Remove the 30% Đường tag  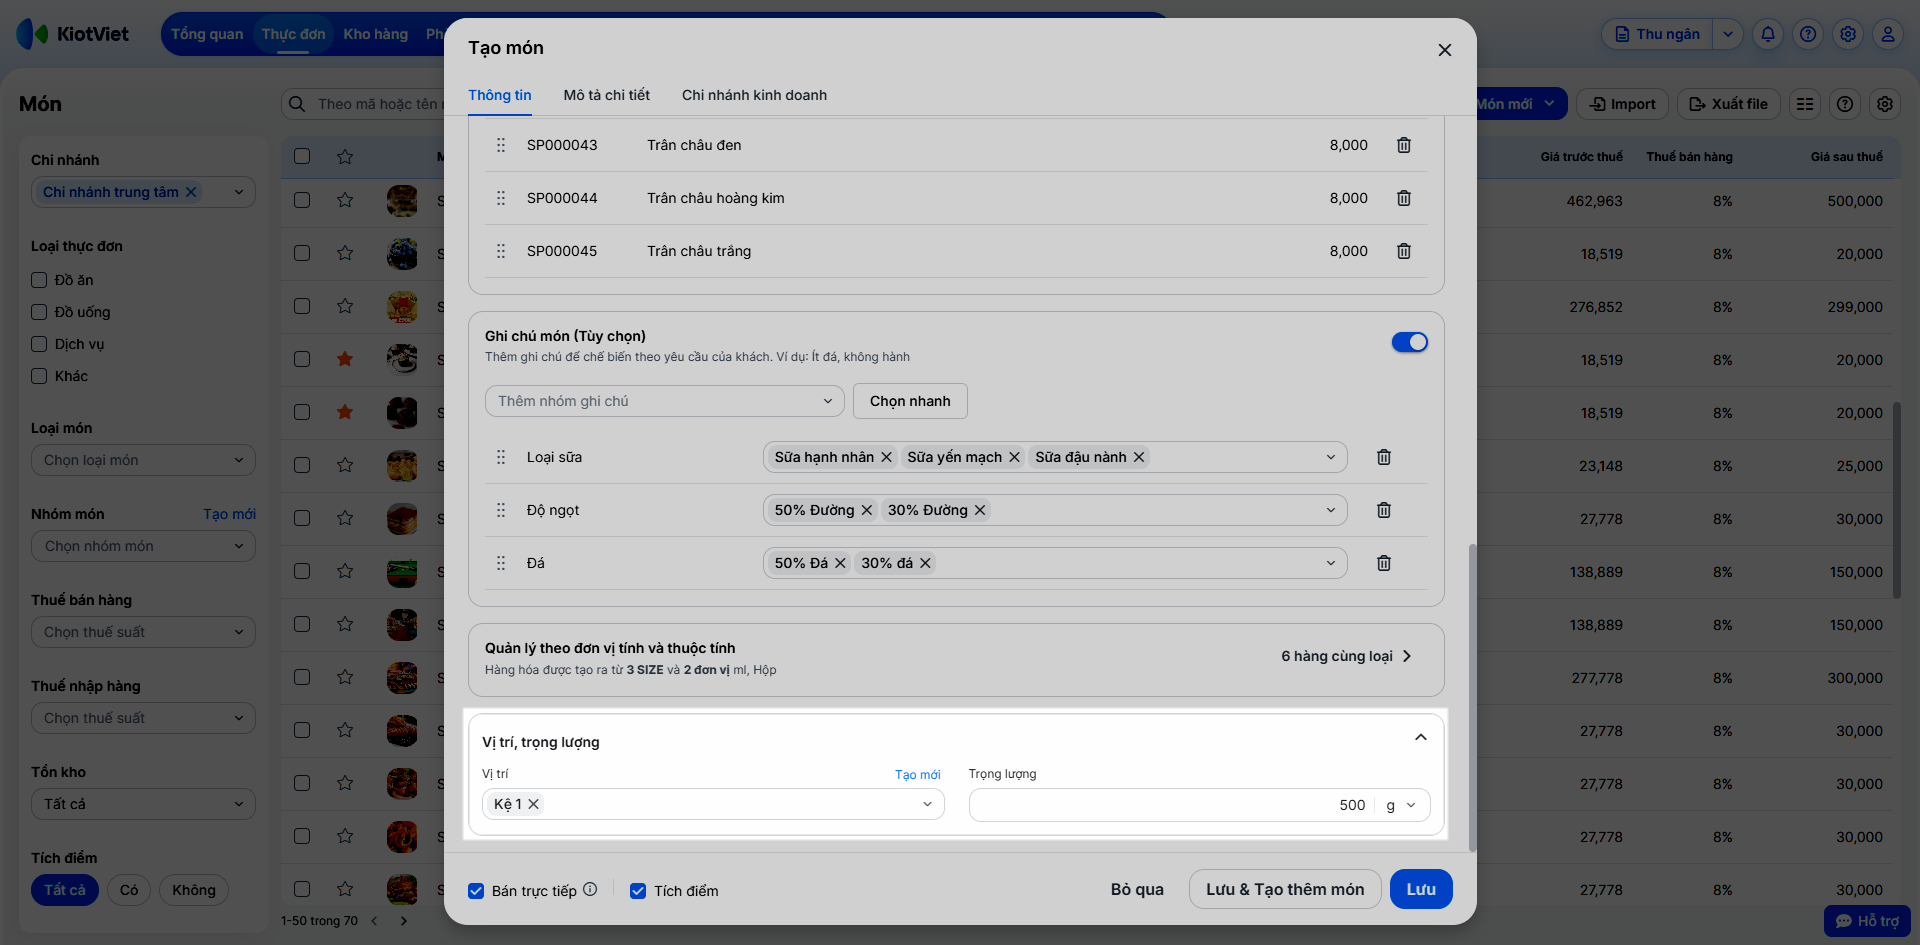click(980, 510)
